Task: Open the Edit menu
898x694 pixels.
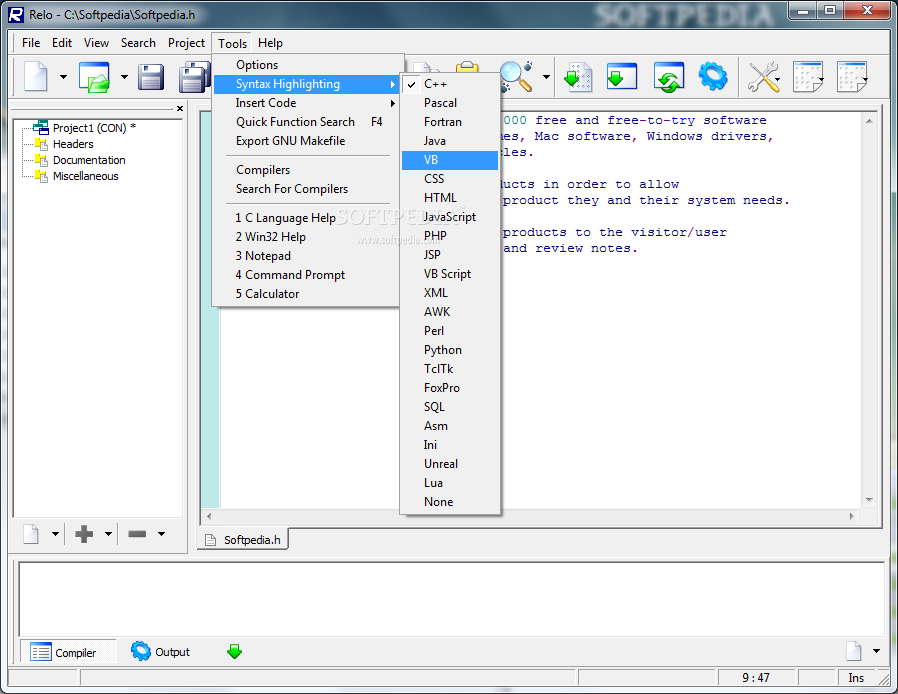Action: click(x=62, y=43)
